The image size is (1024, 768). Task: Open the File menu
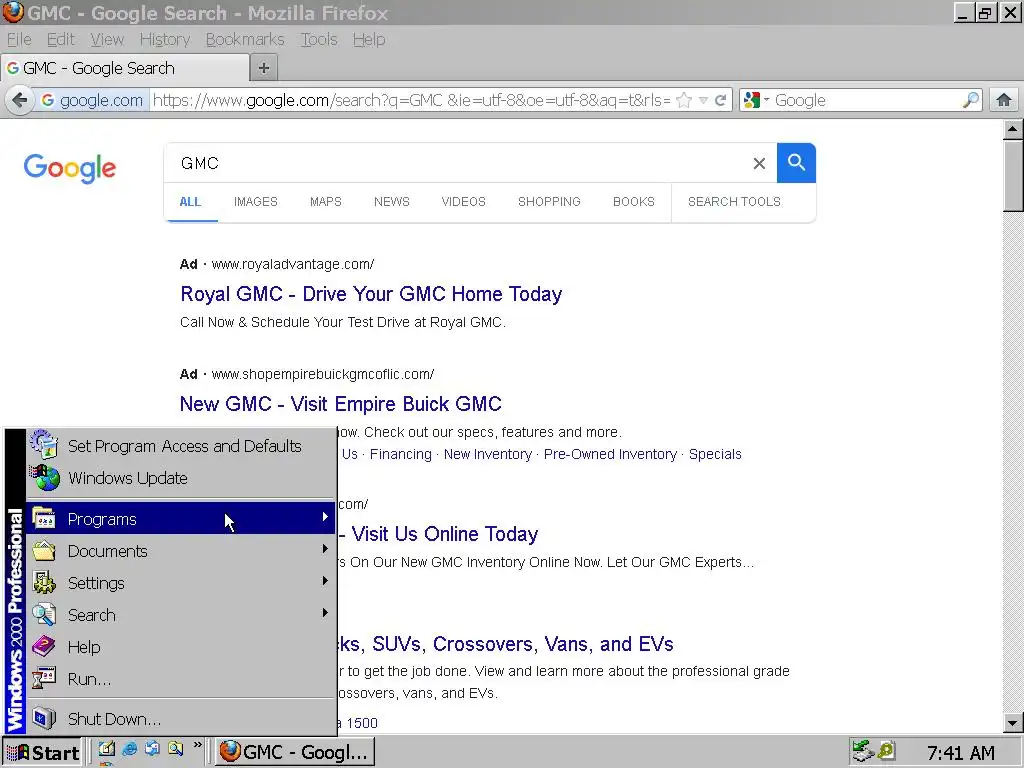coord(19,40)
